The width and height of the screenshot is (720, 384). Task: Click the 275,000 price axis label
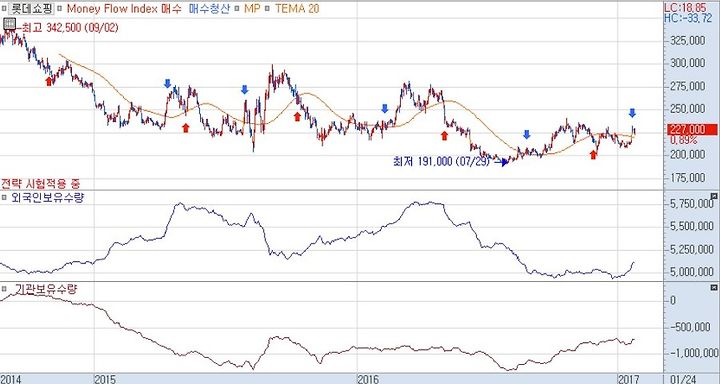coord(687,86)
